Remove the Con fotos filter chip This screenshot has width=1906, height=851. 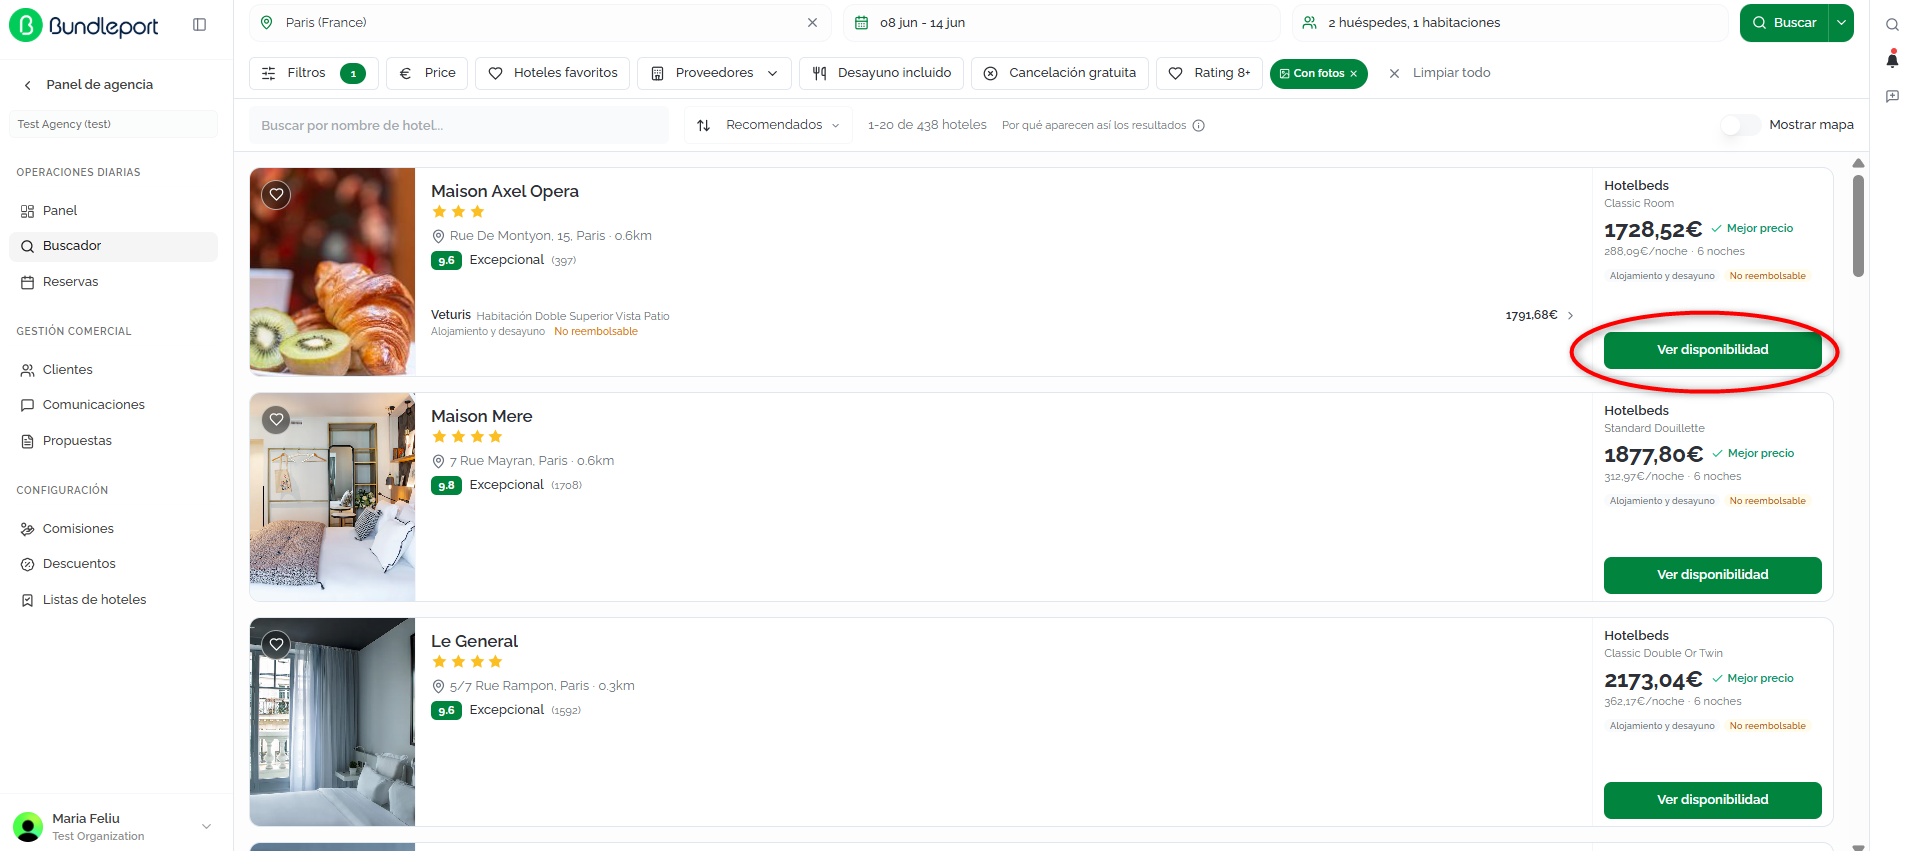[x=1354, y=74]
